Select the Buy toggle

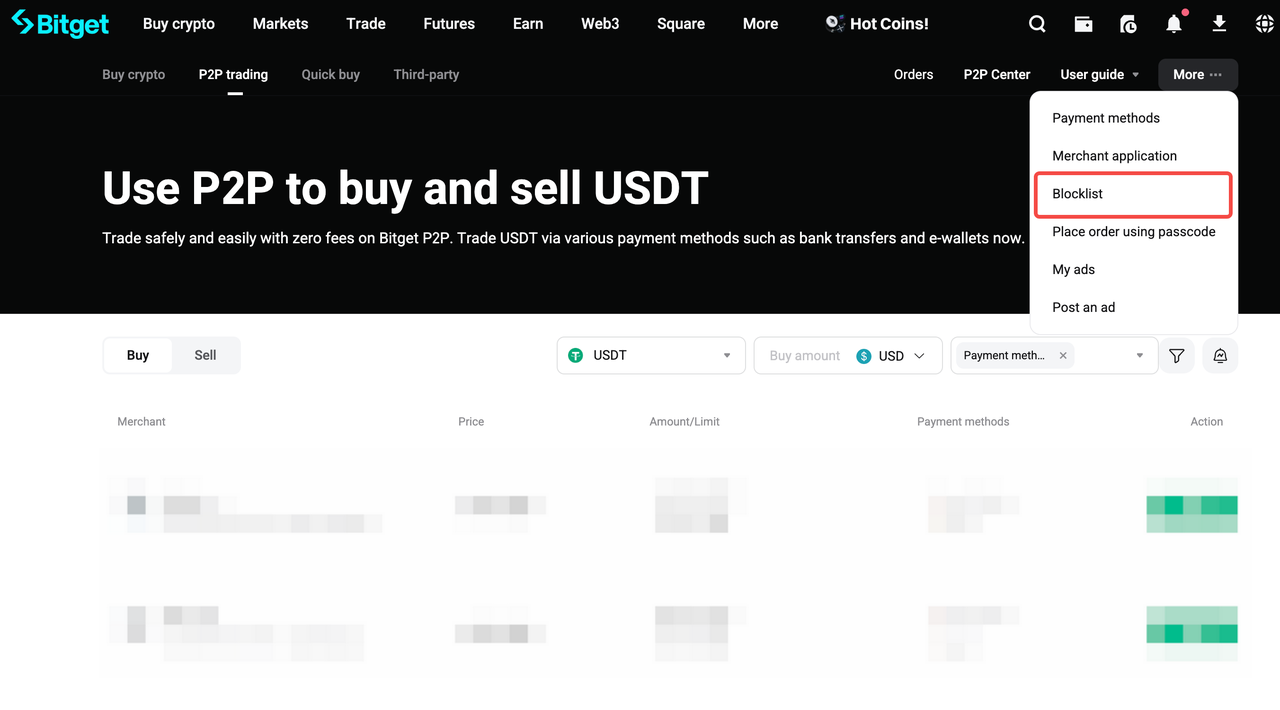138,355
